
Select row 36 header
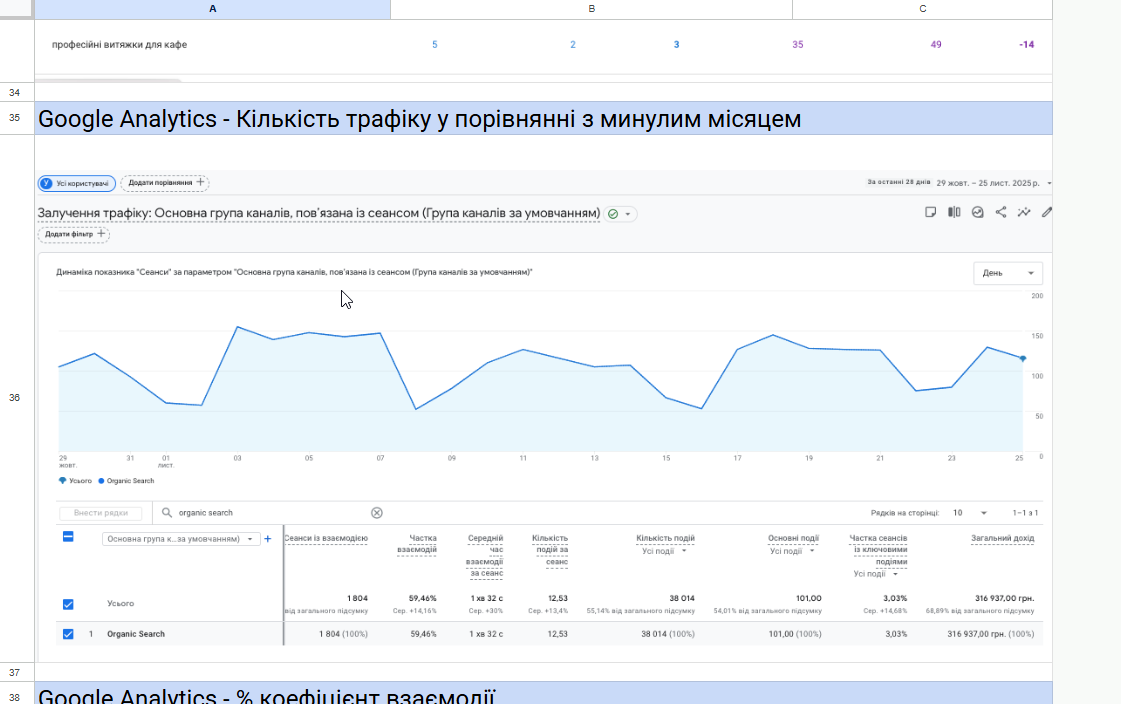click(16, 398)
